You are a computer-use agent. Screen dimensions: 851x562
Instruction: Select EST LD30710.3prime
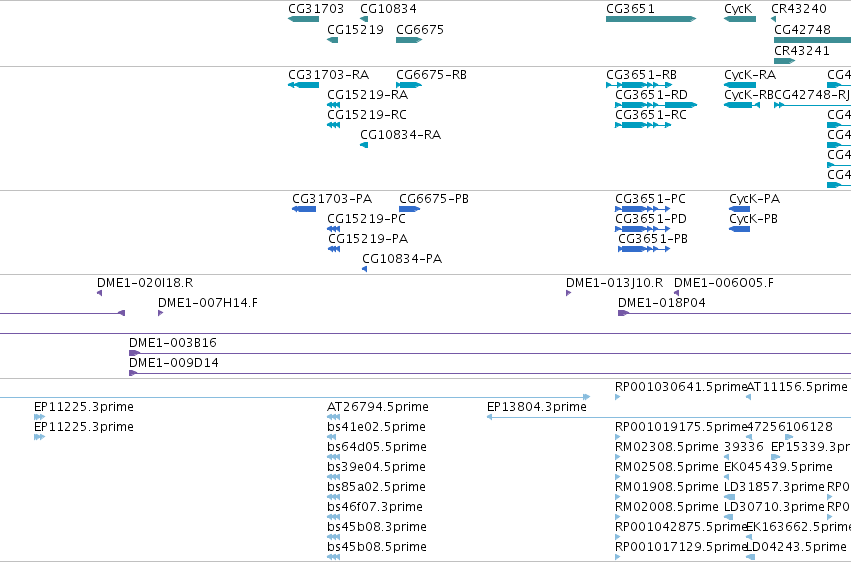pyautogui.click(x=774, y=507)
